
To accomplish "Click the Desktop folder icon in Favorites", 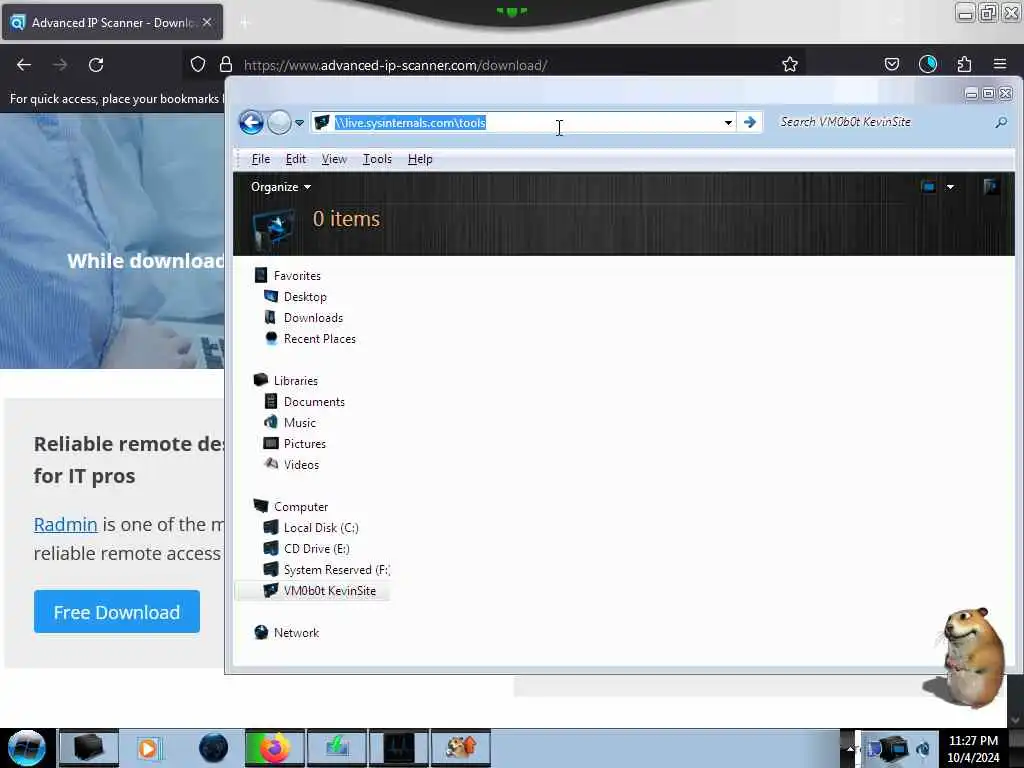I will (x=271, y=296).
